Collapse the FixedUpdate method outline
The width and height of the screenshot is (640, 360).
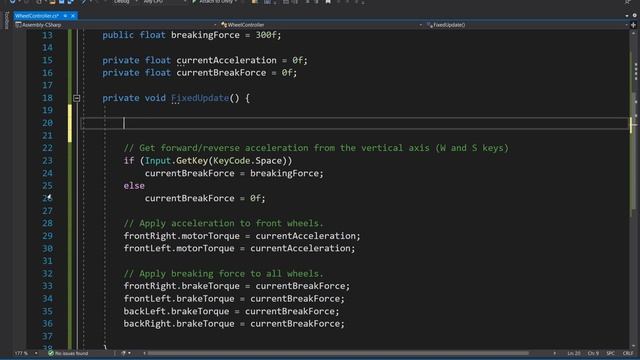(77, 98)
